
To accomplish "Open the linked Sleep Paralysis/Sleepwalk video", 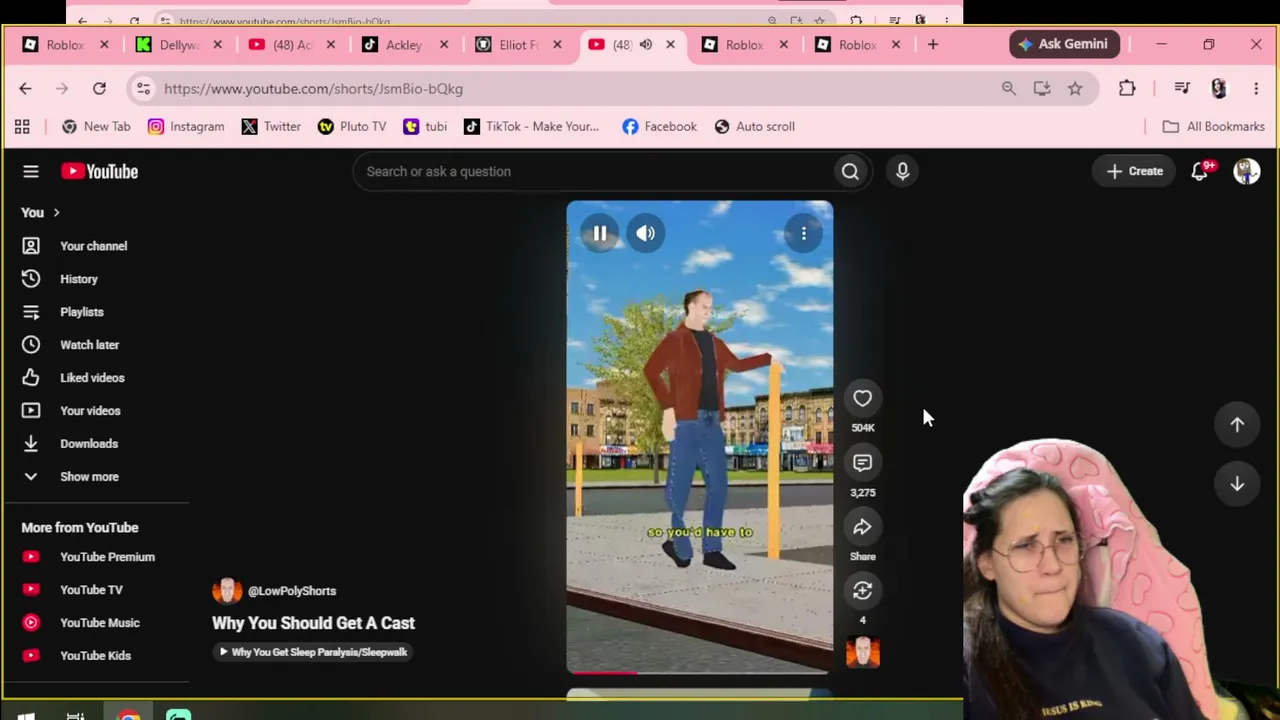I will coord(313,652).
